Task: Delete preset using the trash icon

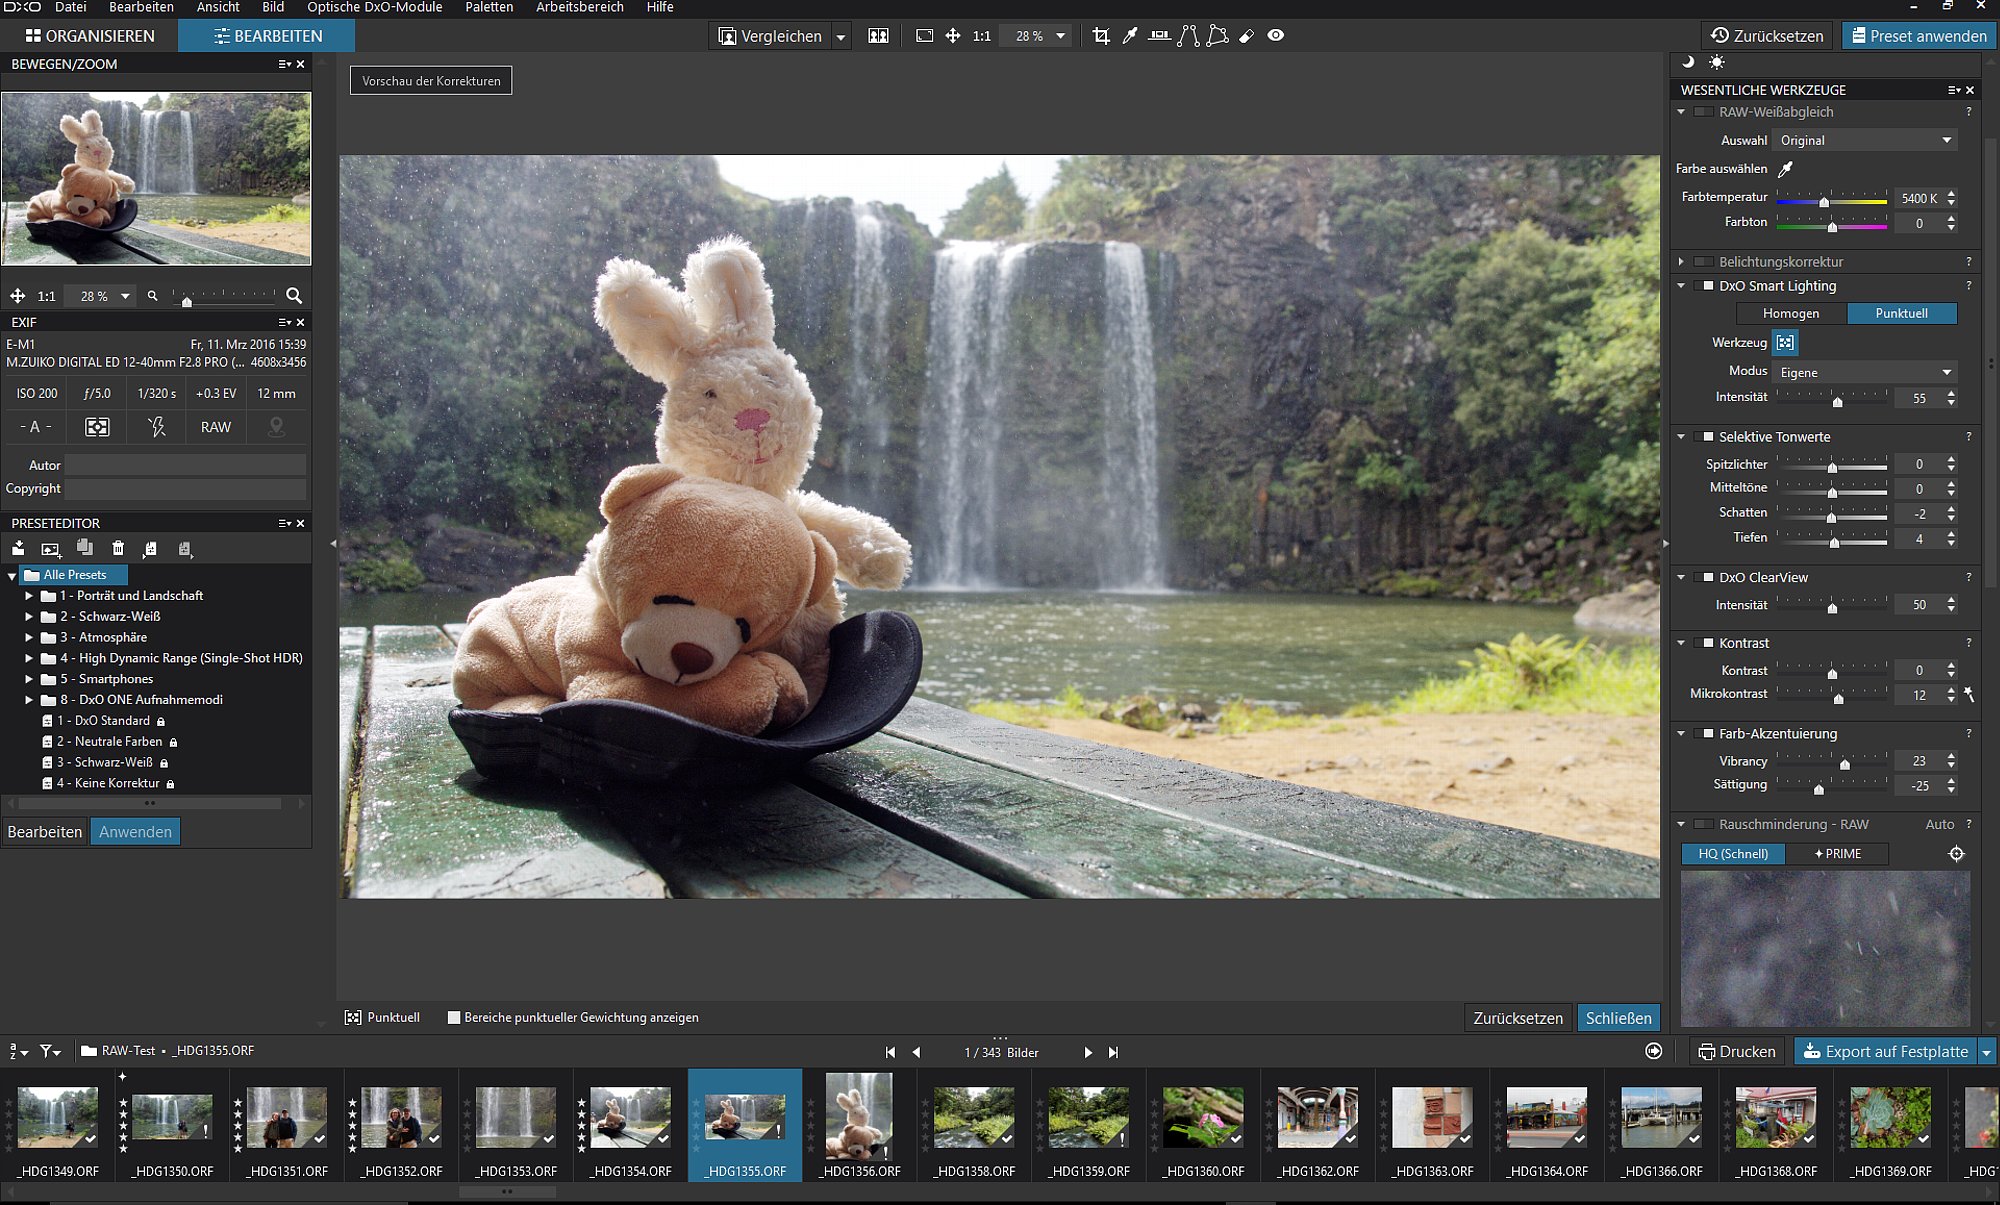Action: tap(118, 548)
